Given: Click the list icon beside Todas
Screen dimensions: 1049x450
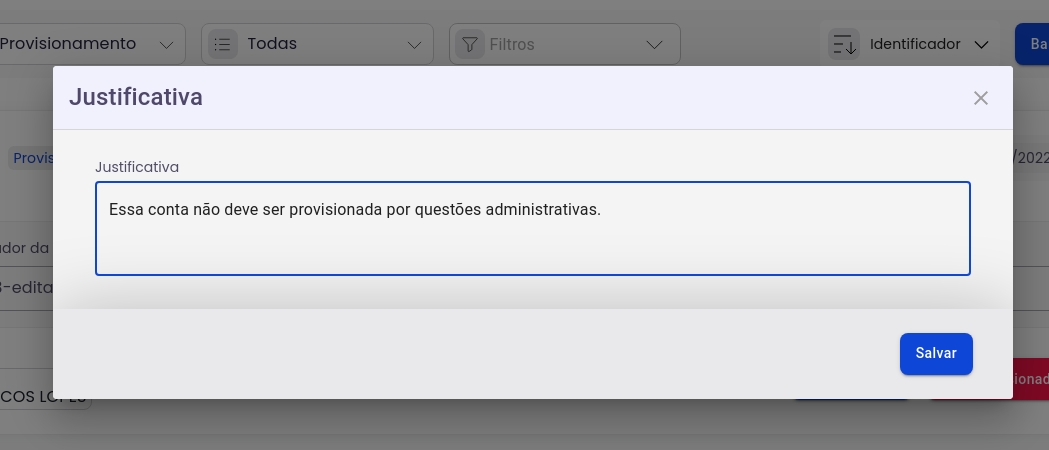Looking at the screenshot, I should point(223,44).
